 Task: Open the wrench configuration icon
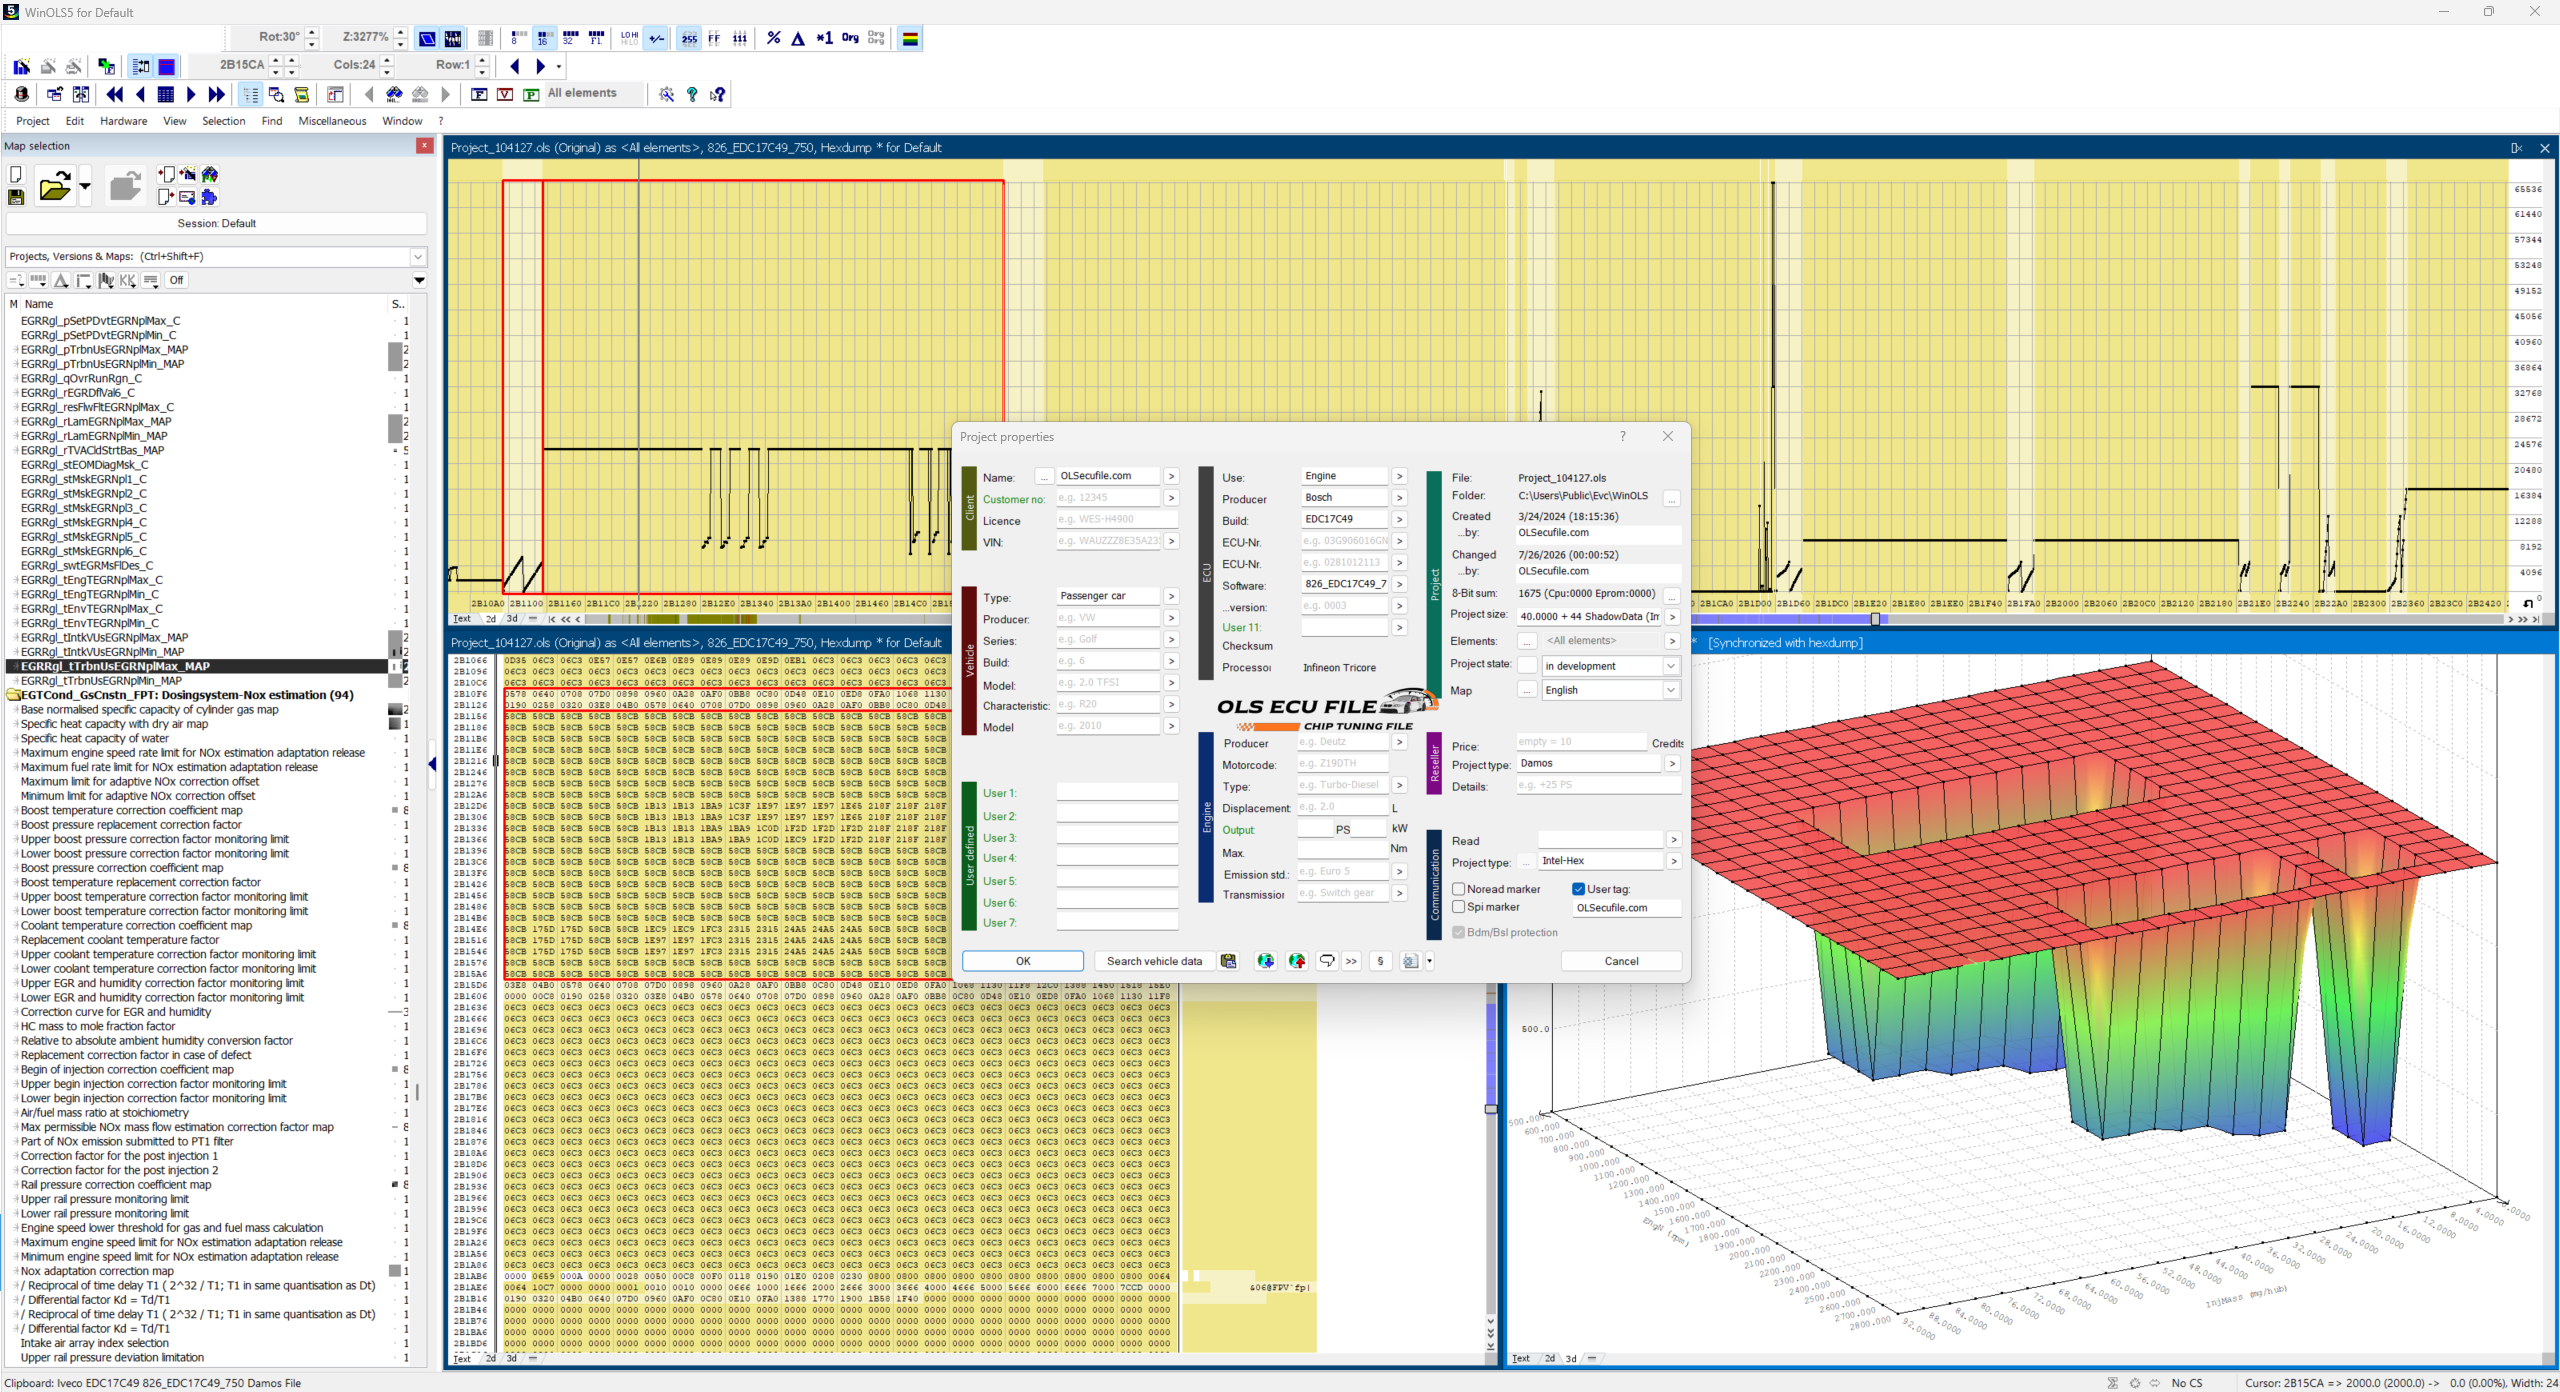[x=666, y=94]
